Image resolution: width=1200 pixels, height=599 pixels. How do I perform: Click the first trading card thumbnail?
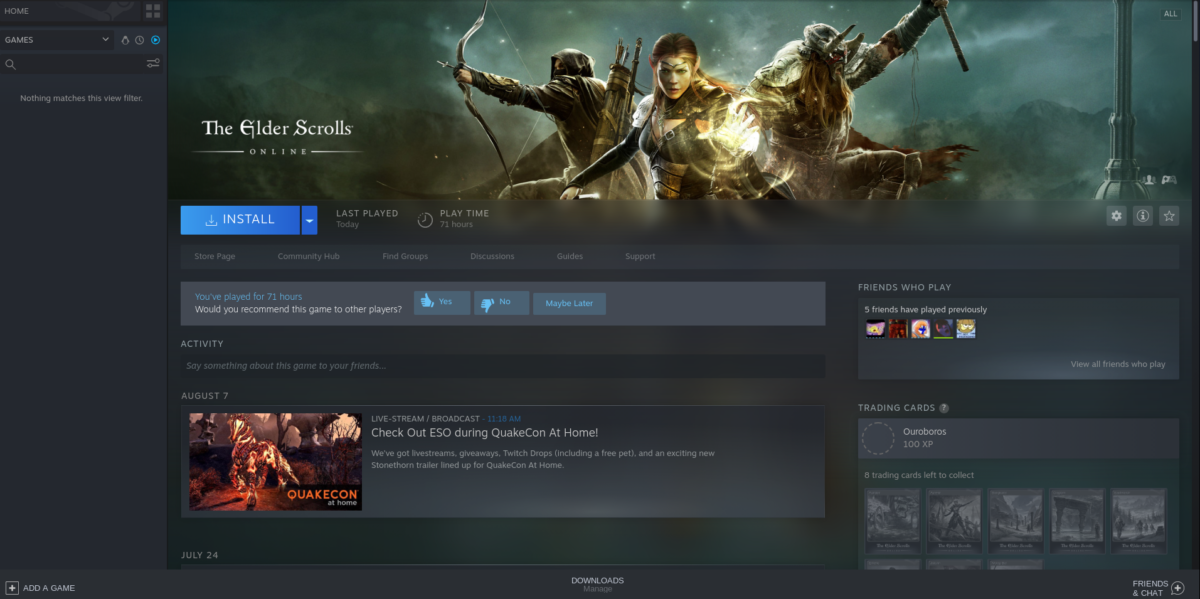click(893, 520)
